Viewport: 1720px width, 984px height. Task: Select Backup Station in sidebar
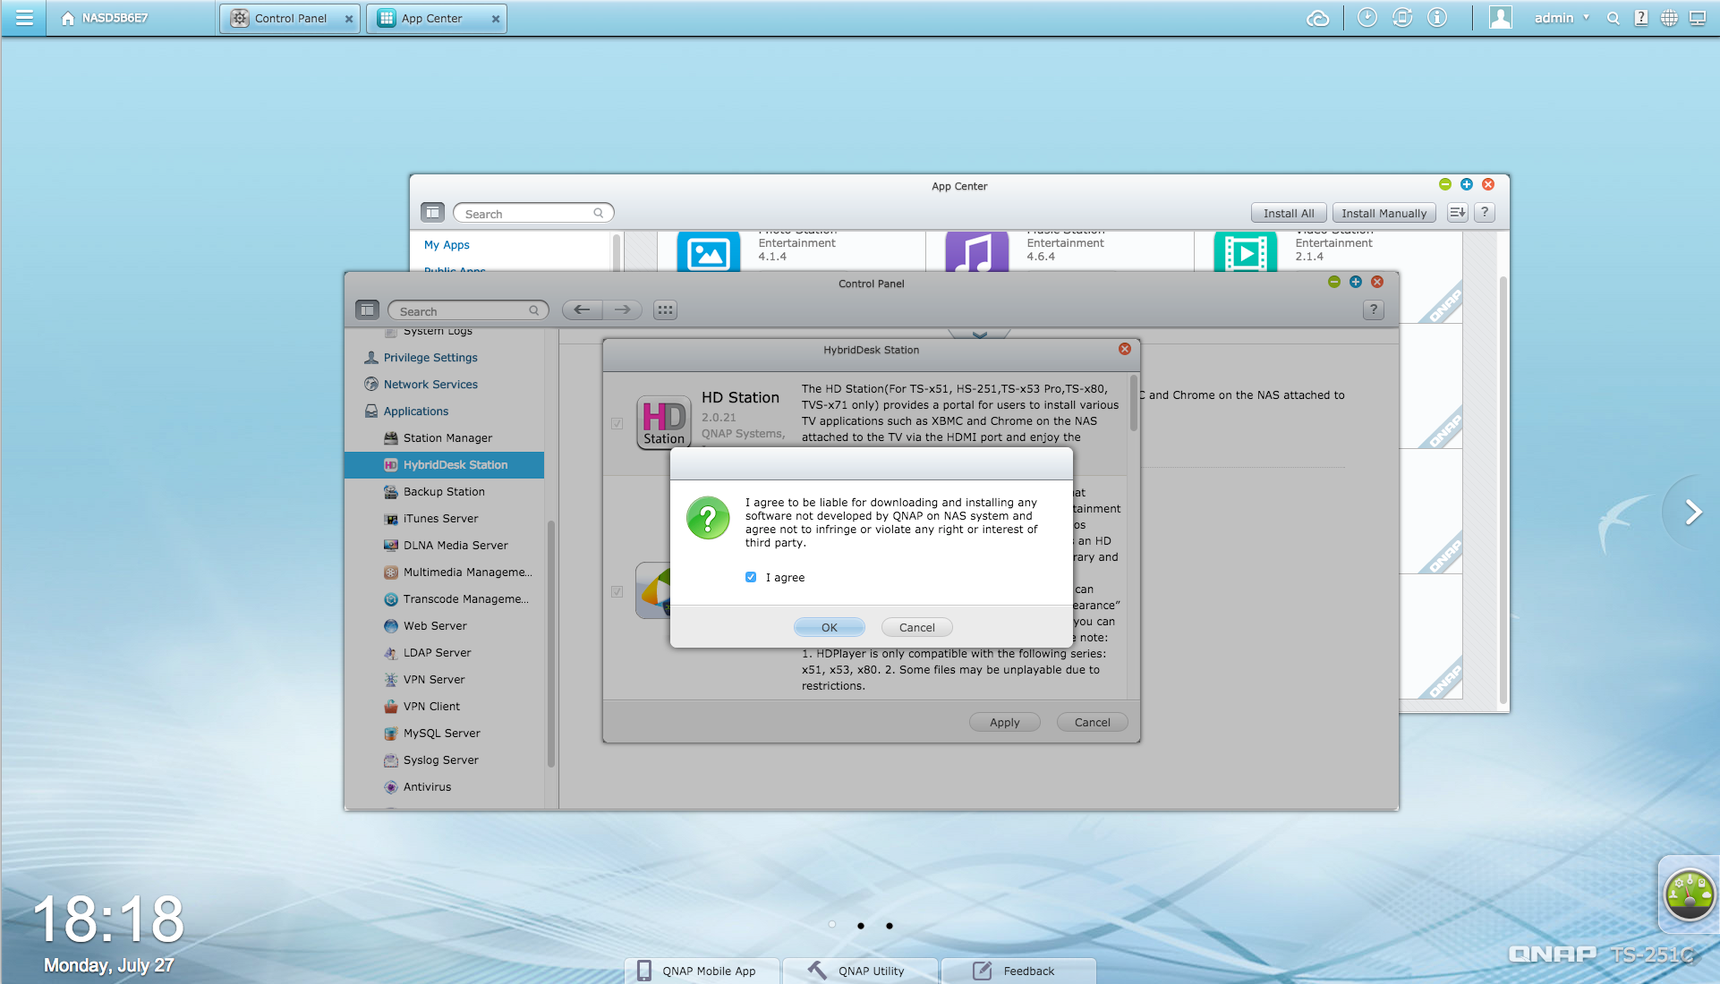point(444,492)
